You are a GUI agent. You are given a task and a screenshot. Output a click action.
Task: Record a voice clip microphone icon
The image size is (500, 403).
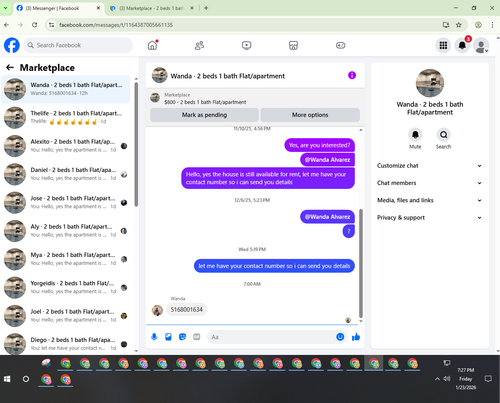154,337
